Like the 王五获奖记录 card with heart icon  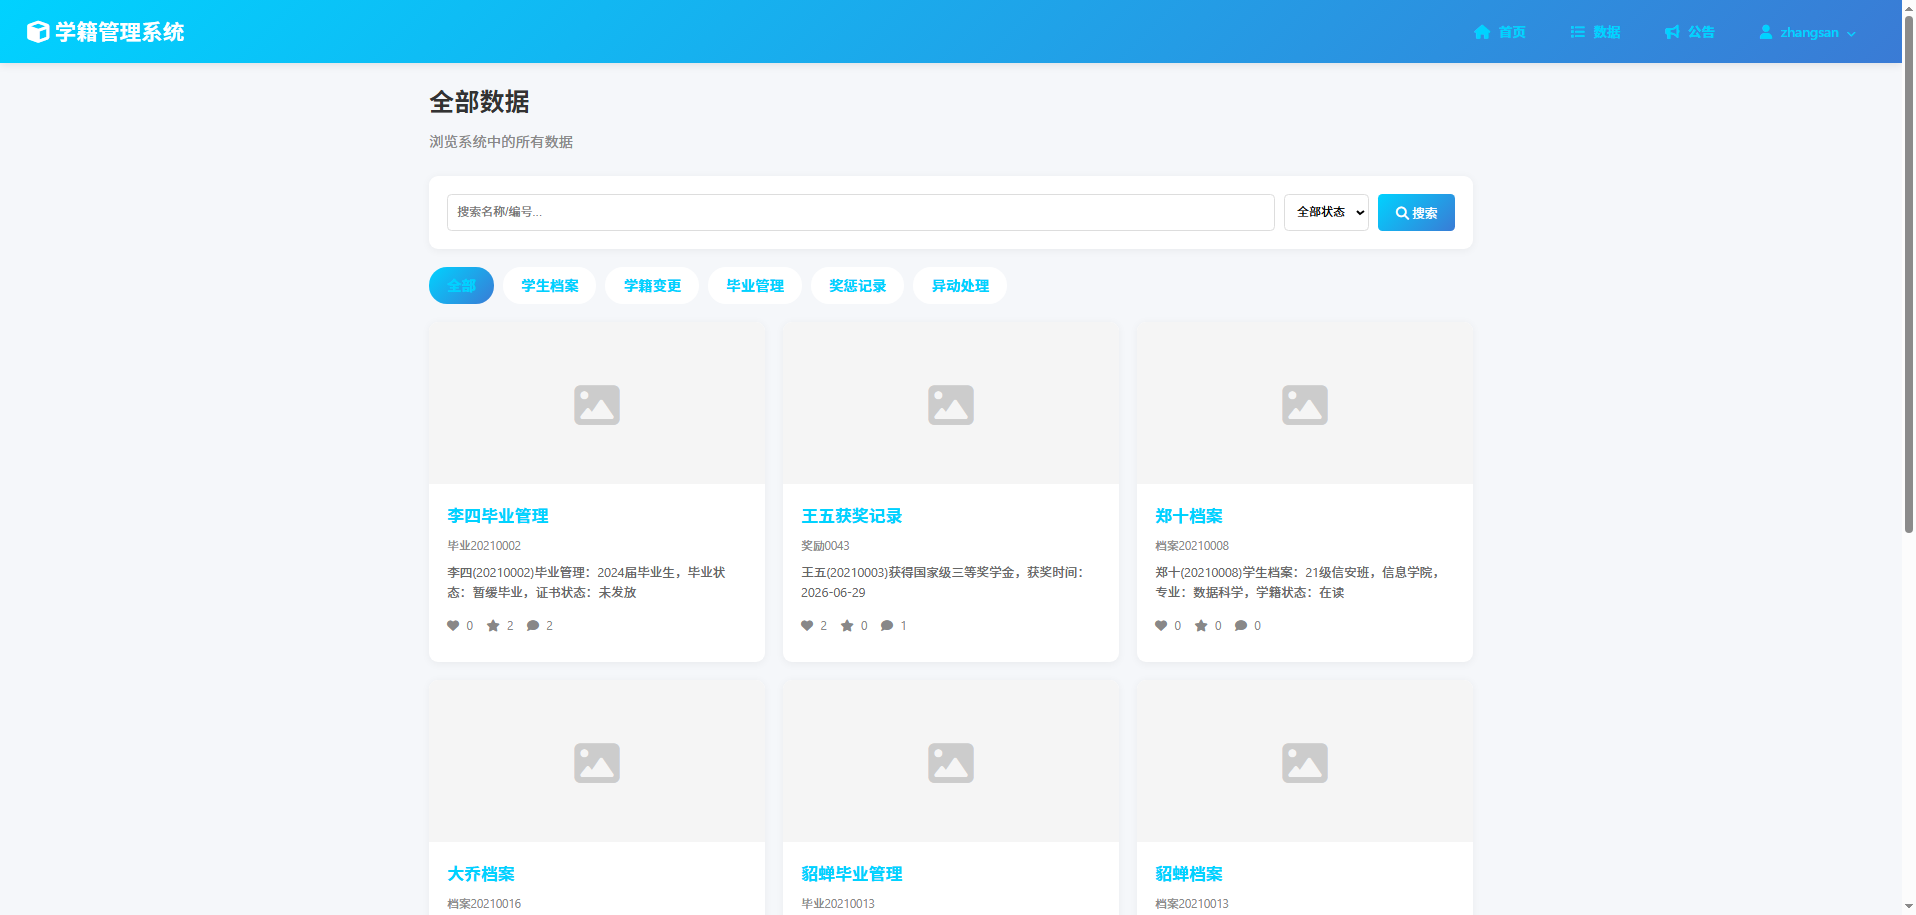(807, 626)
